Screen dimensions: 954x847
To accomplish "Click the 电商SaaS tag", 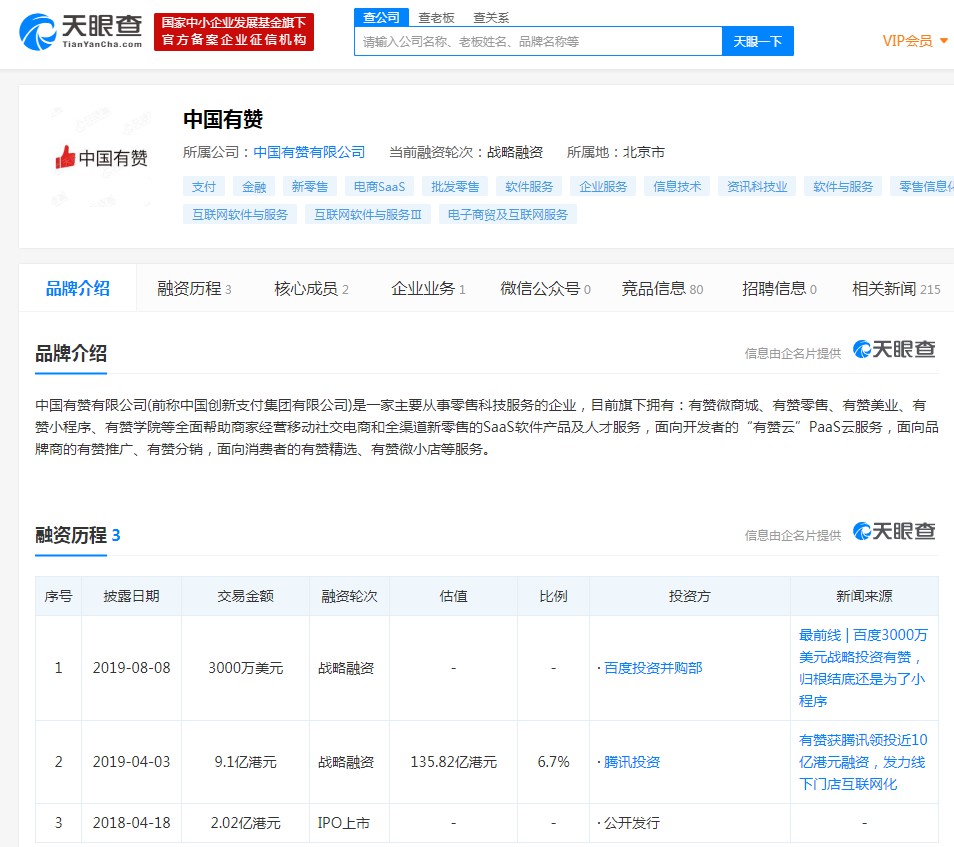I will 379,187.
